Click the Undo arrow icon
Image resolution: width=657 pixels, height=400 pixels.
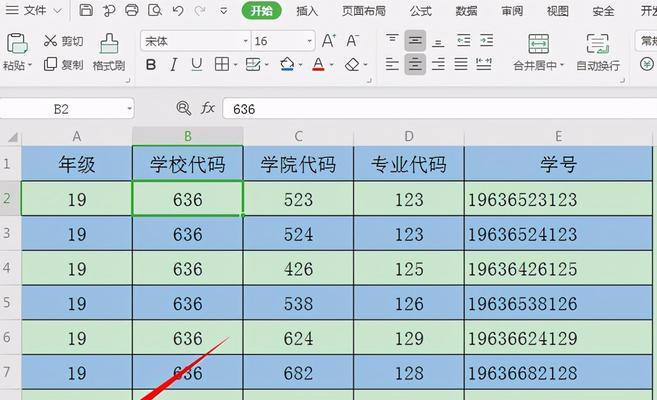[178, 10]
